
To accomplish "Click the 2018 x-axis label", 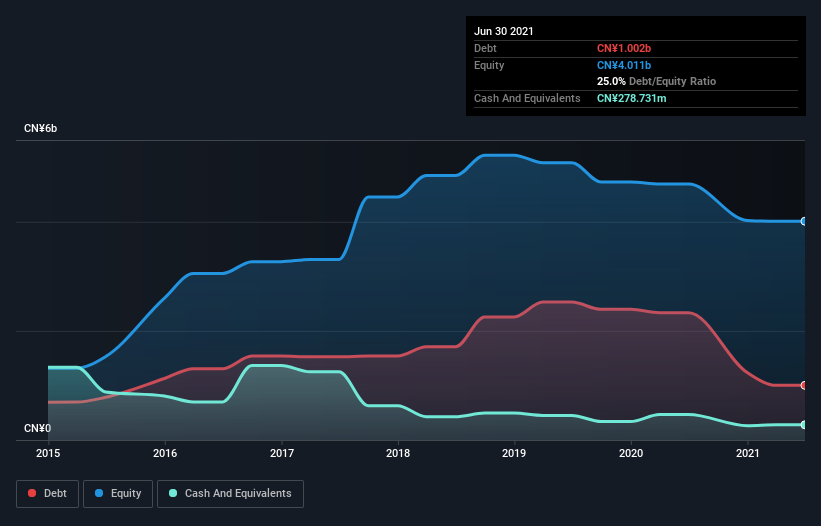I will coord(398,453).
